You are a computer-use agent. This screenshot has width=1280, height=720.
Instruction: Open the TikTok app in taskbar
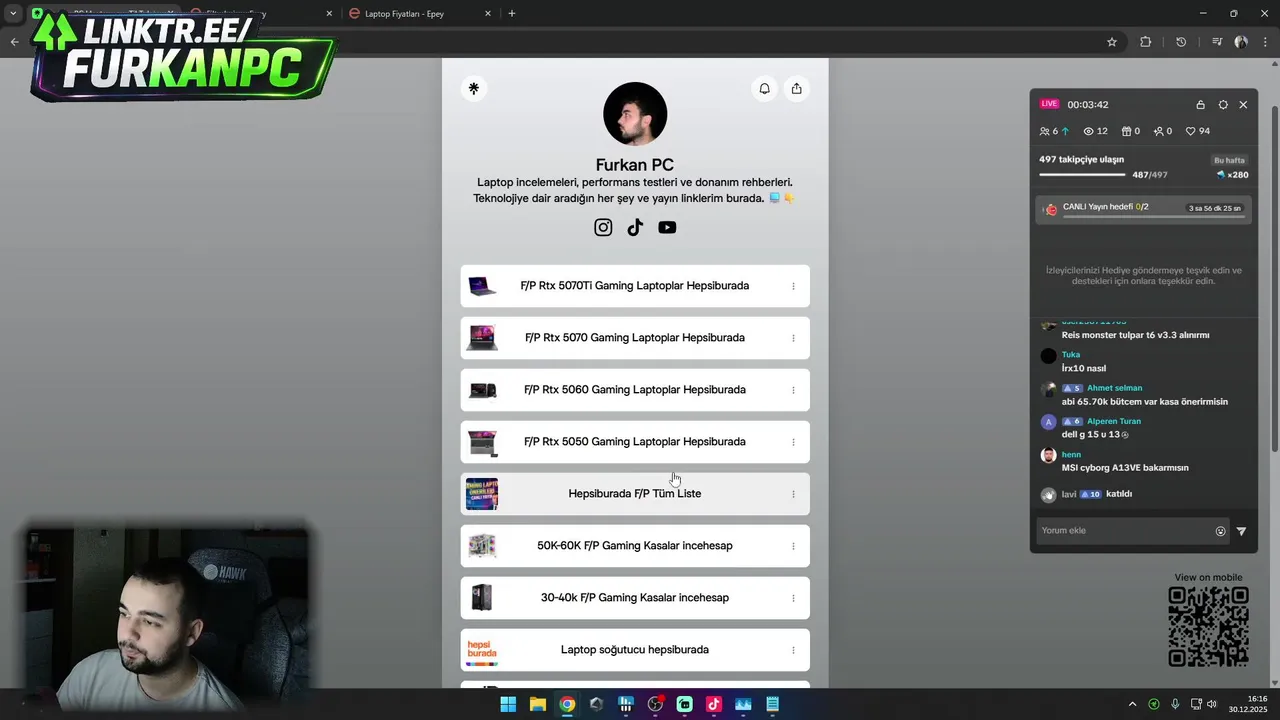click(713, 704)
